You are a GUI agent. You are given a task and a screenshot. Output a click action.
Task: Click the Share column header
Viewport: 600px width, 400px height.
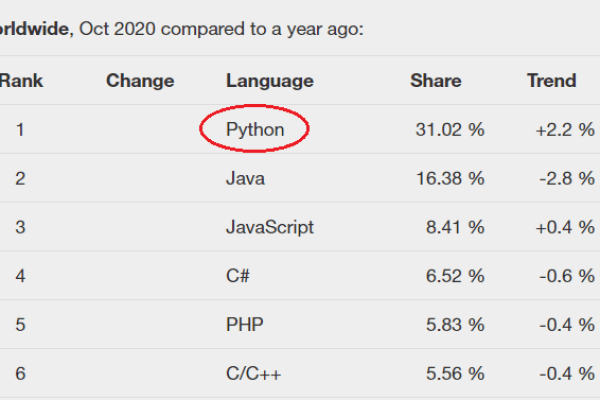click(x=435, y=81)
